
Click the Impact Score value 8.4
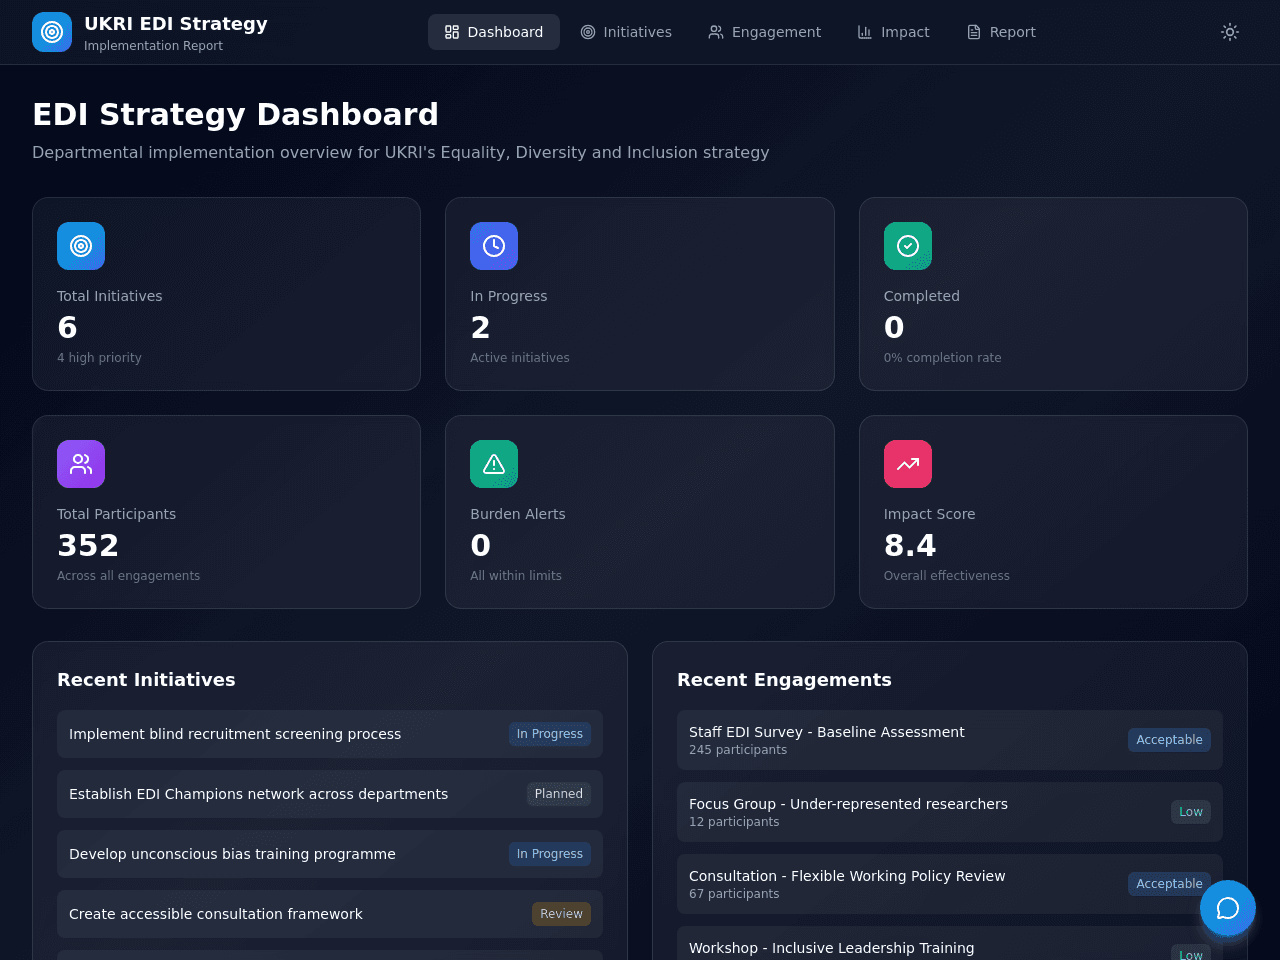click(910, 545)
